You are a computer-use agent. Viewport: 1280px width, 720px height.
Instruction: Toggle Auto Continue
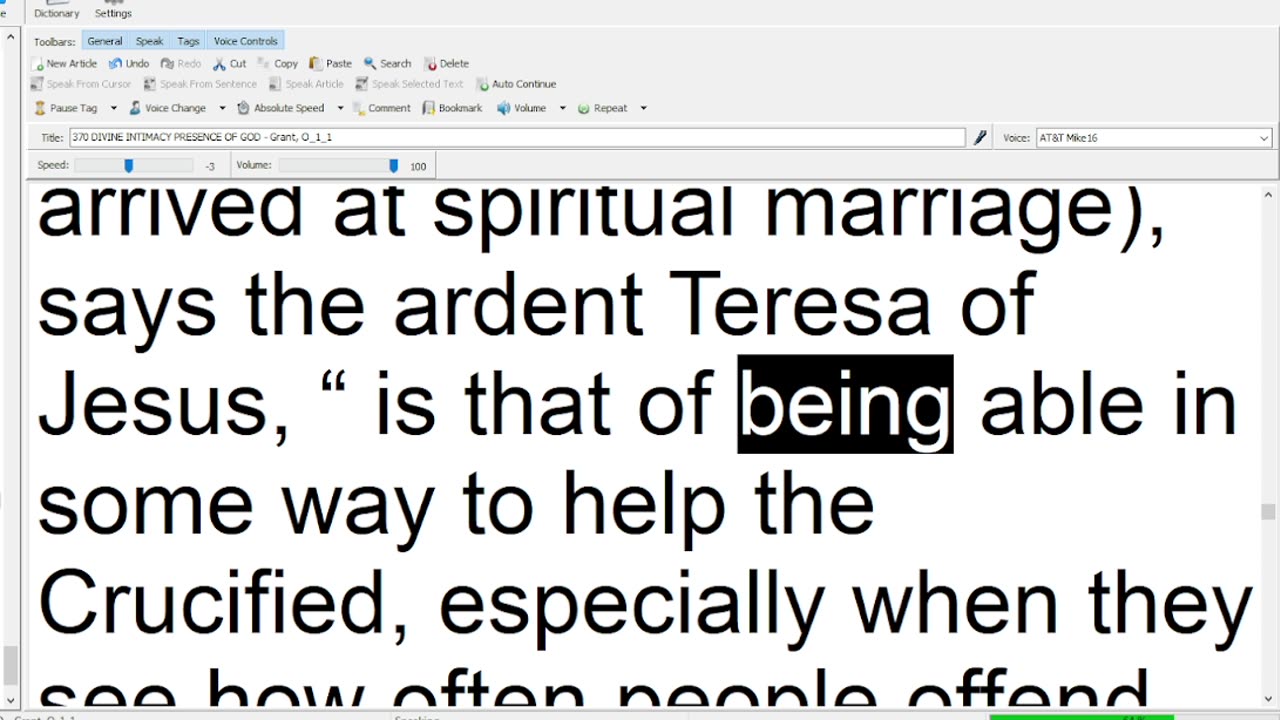click(x=516, y=84)
